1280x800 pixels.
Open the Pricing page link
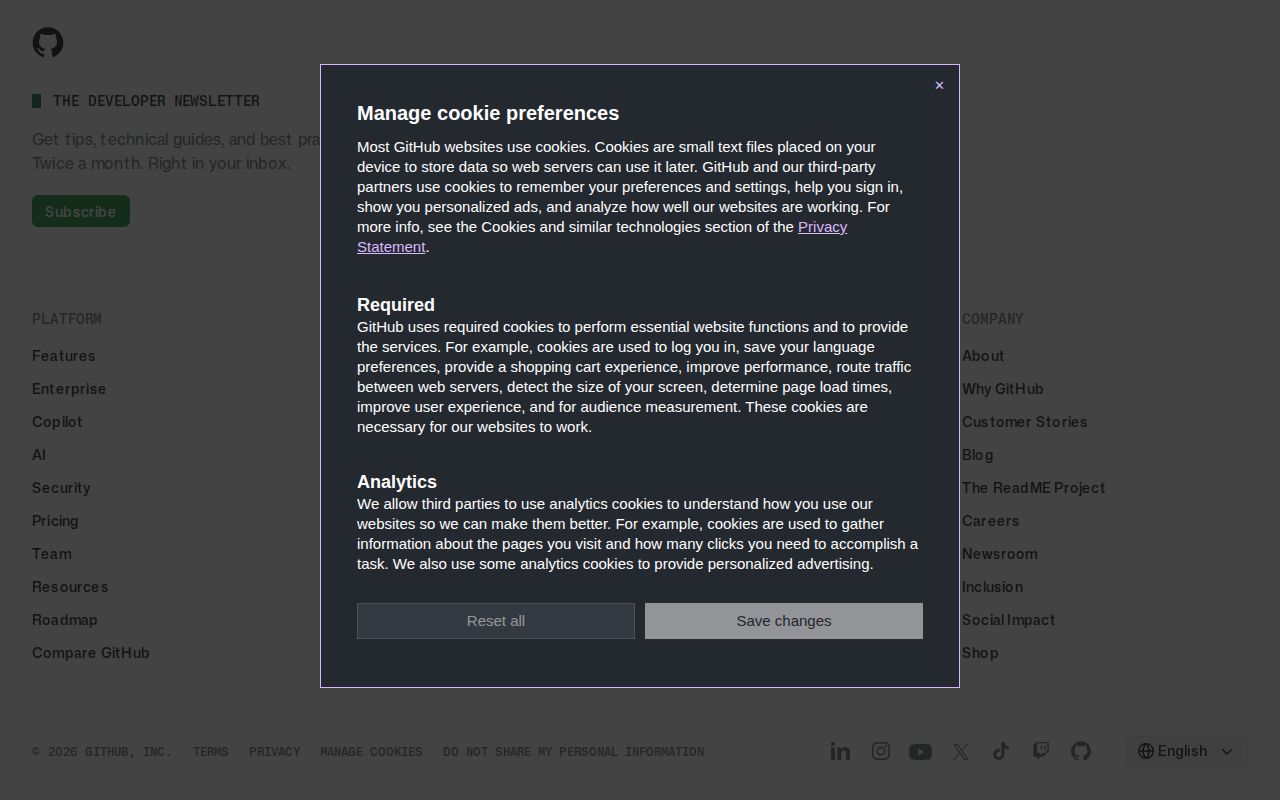pyautogui.click(x=55, y=521)
